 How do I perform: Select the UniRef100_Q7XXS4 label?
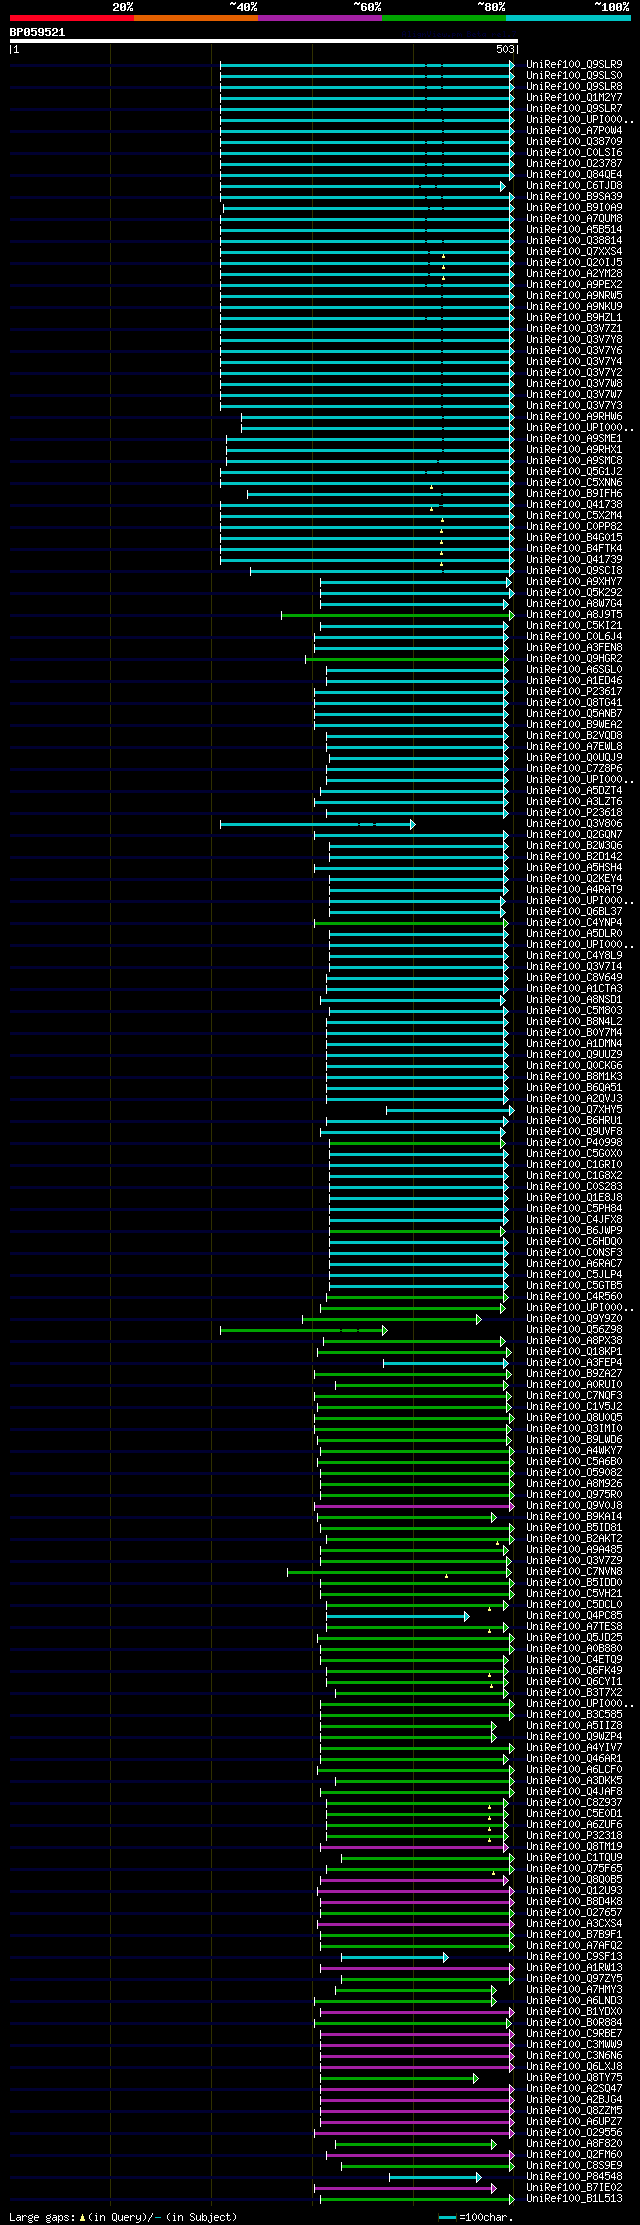point(574,251)
